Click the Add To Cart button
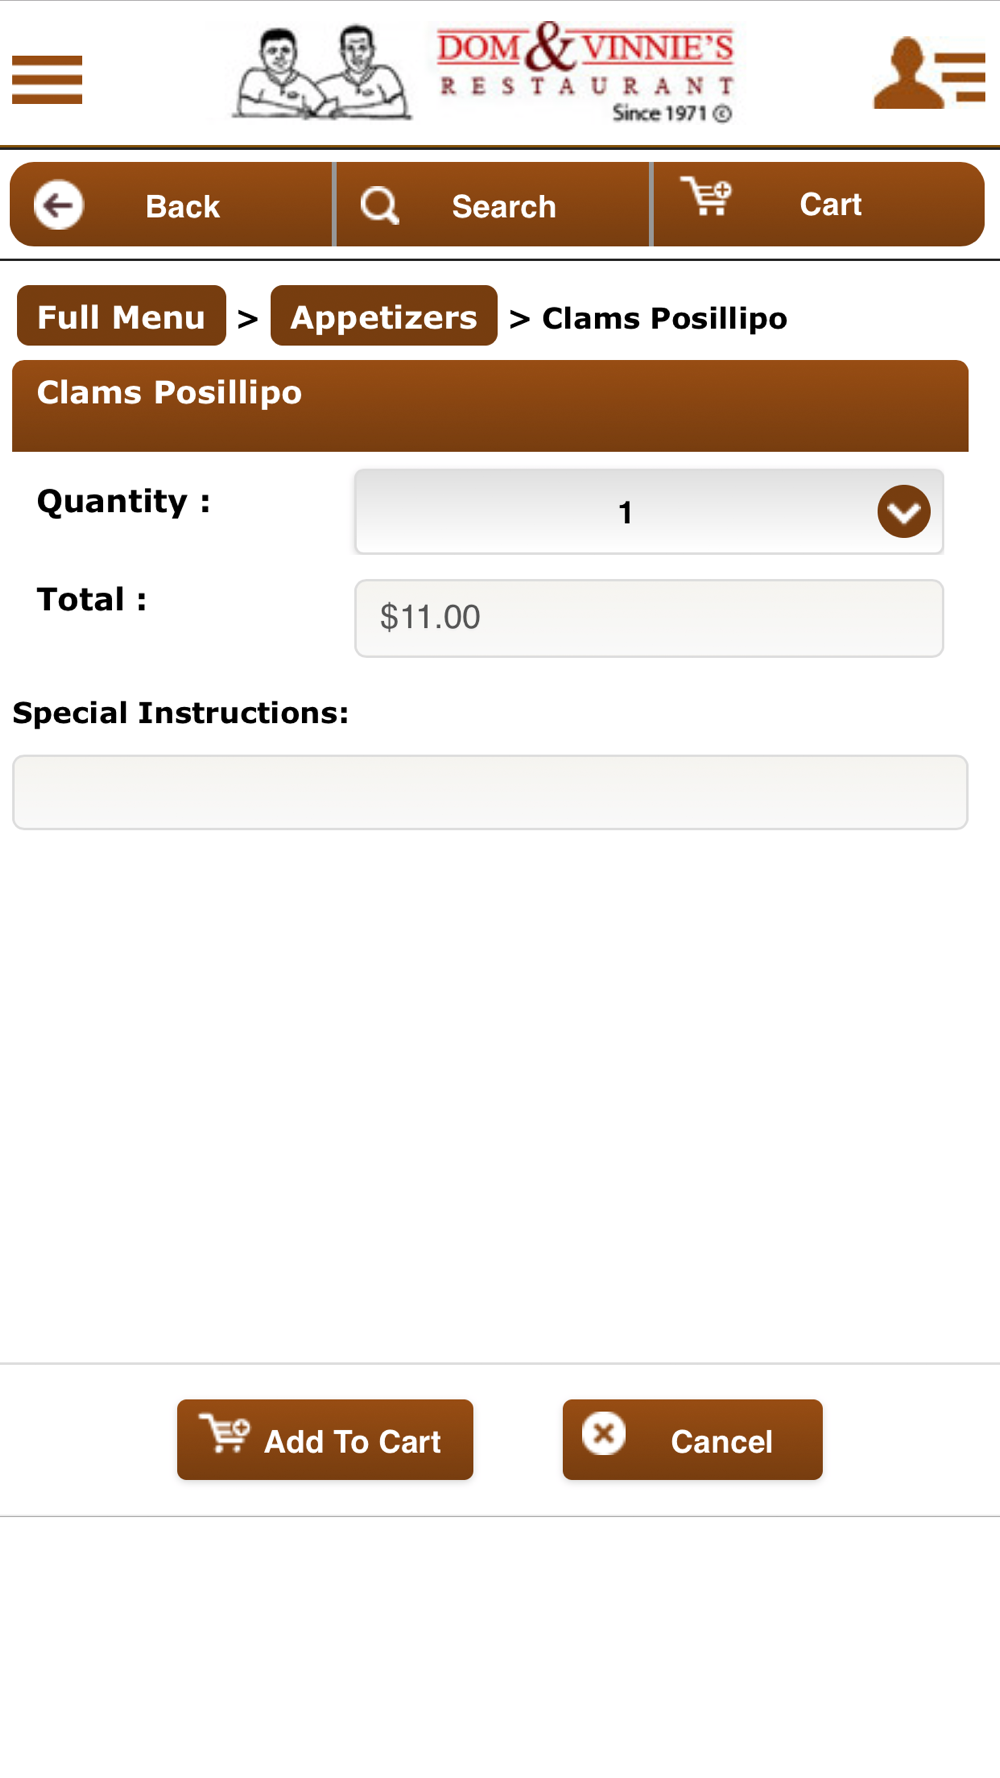Image resolution: width=1000 pixels, height=1778 pixels. coord(325,1440)
